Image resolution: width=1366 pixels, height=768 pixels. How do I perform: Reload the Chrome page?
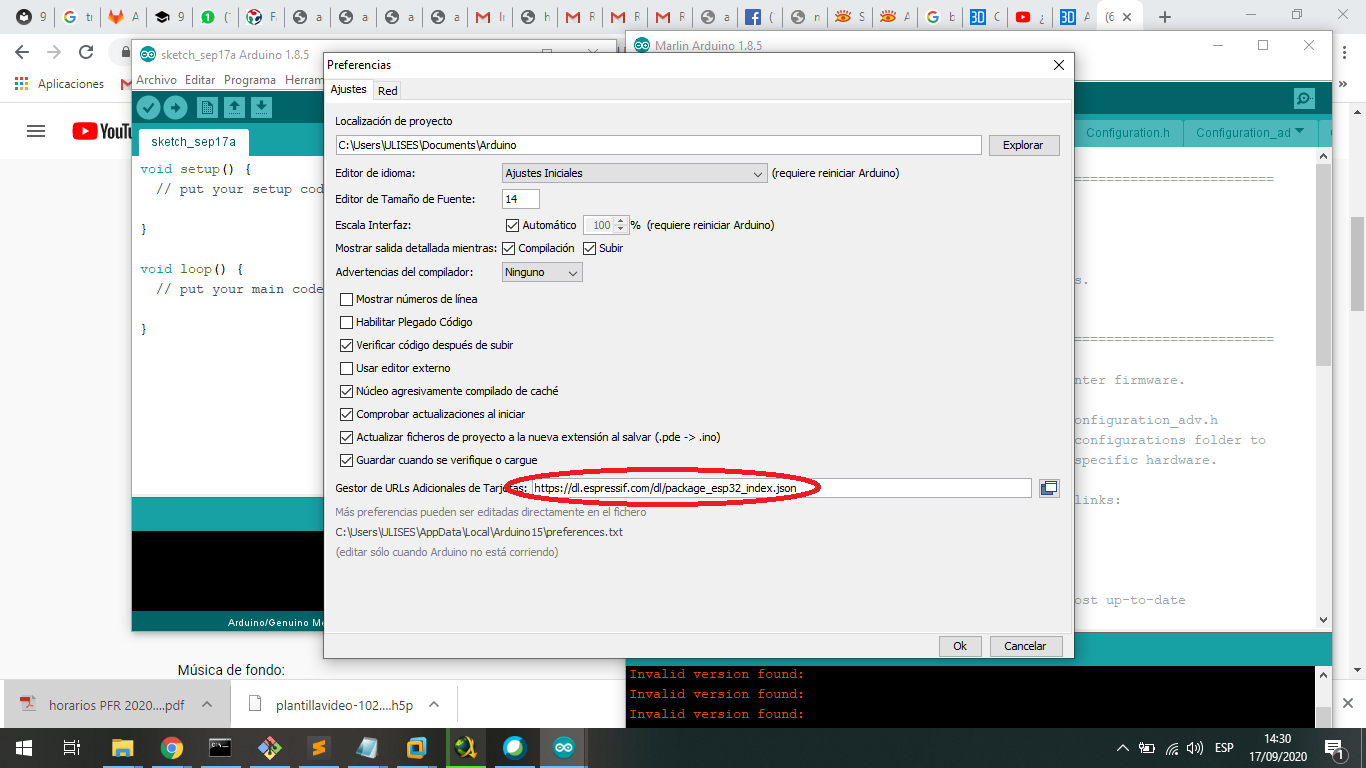click(86, 52)
